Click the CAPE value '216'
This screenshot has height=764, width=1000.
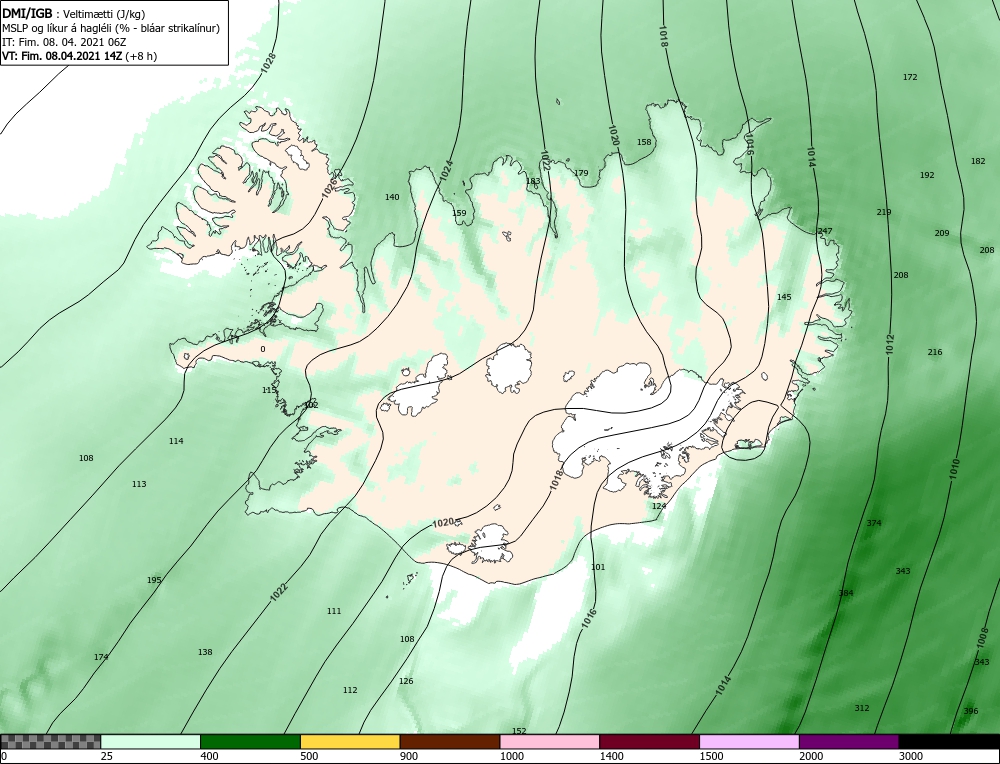(x=934, y=352)
